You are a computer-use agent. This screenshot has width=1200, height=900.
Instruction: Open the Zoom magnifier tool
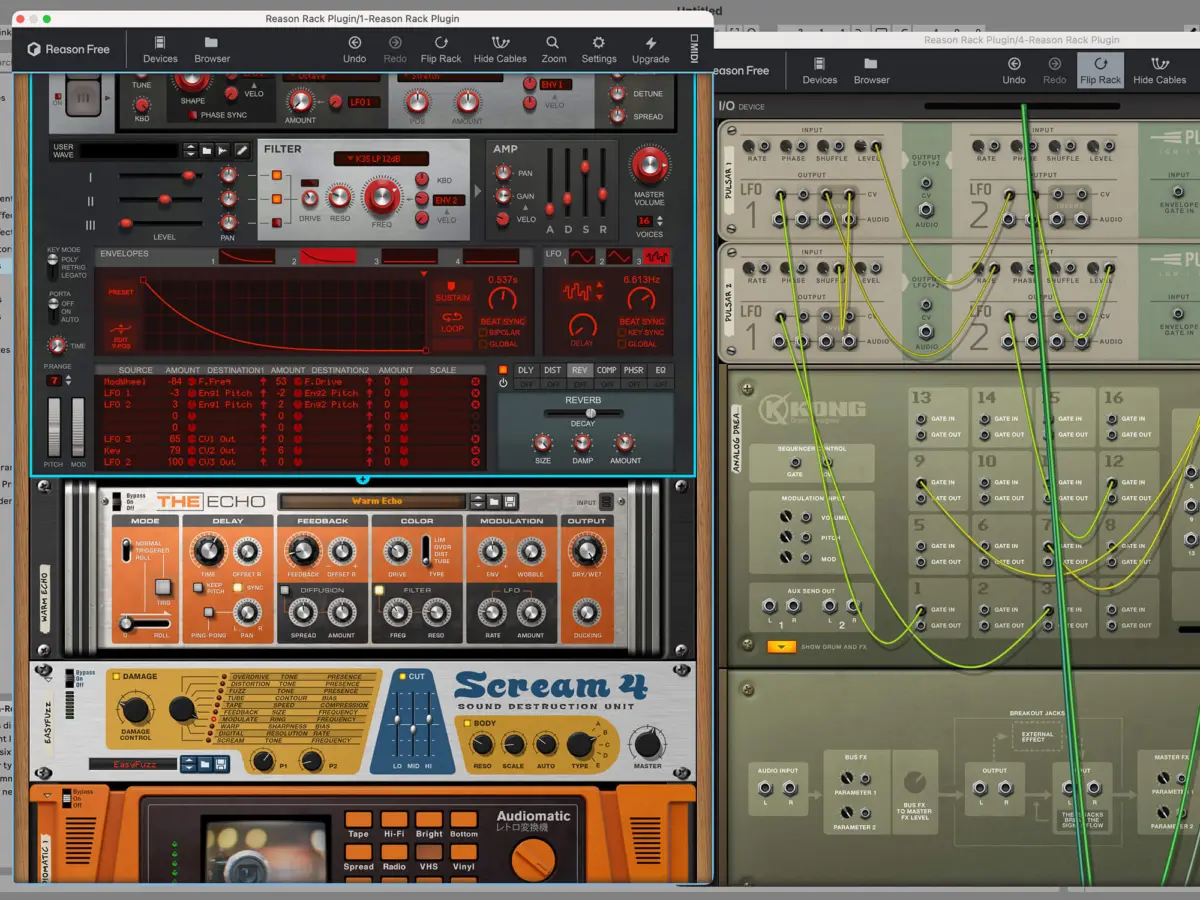click(553, 49)
